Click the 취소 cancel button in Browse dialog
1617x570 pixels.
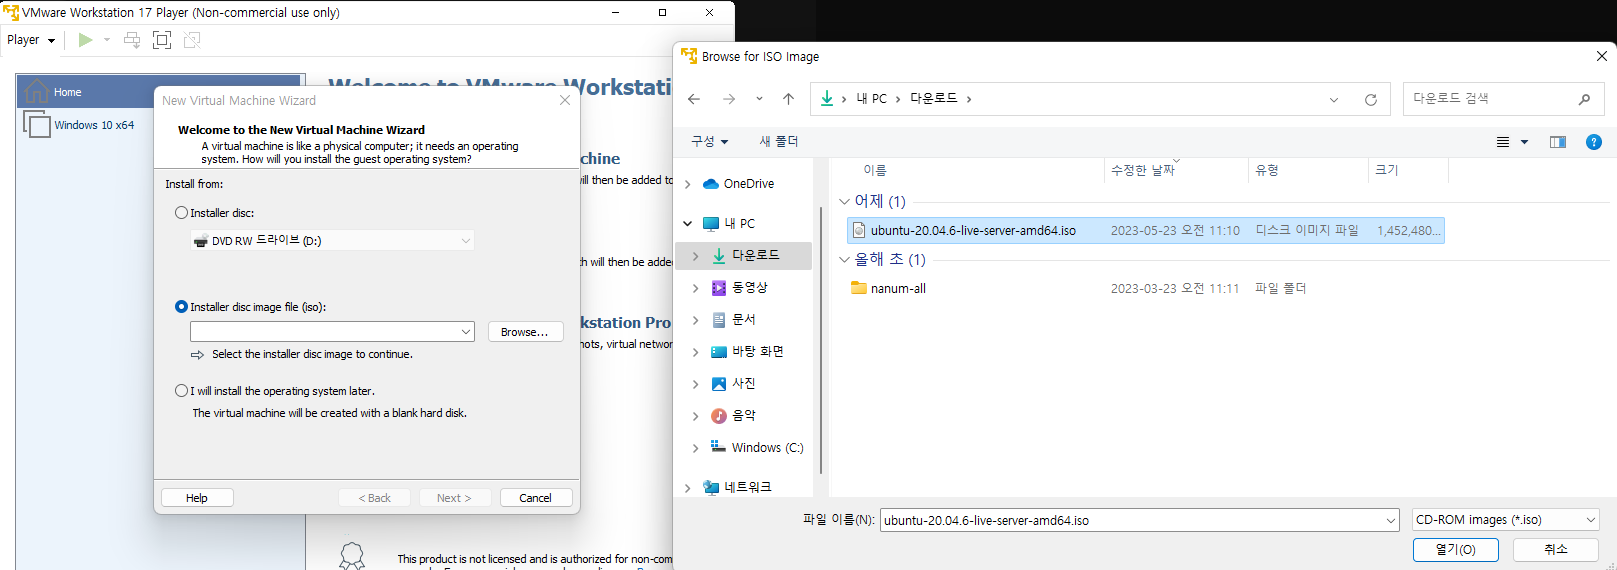point(1556,550)
